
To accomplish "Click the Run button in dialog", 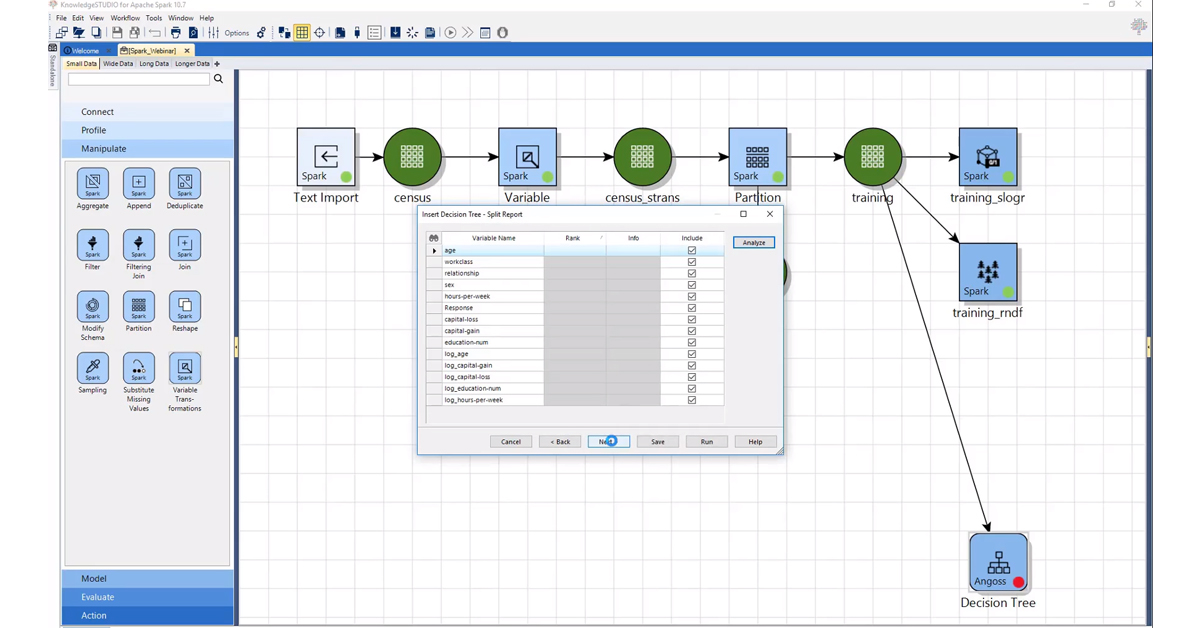I will click(x=707, y=441).
